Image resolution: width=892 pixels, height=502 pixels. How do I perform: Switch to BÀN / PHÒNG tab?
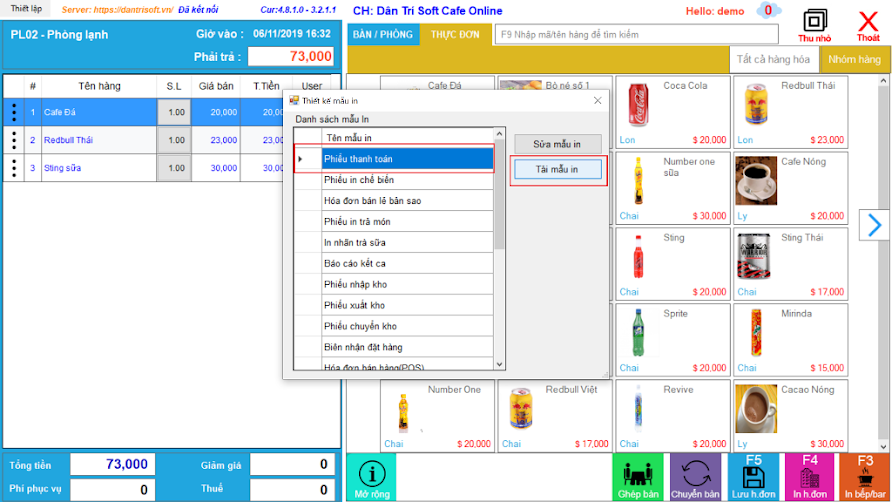(383, 35)
